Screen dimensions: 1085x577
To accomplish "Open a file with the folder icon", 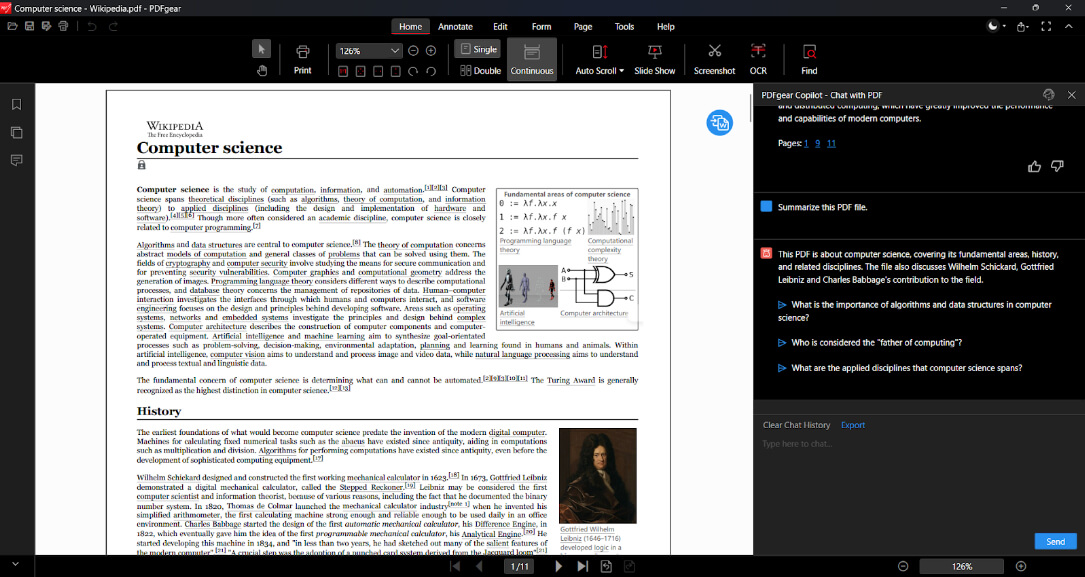I will pyautogui.click(x=12, y=26).
